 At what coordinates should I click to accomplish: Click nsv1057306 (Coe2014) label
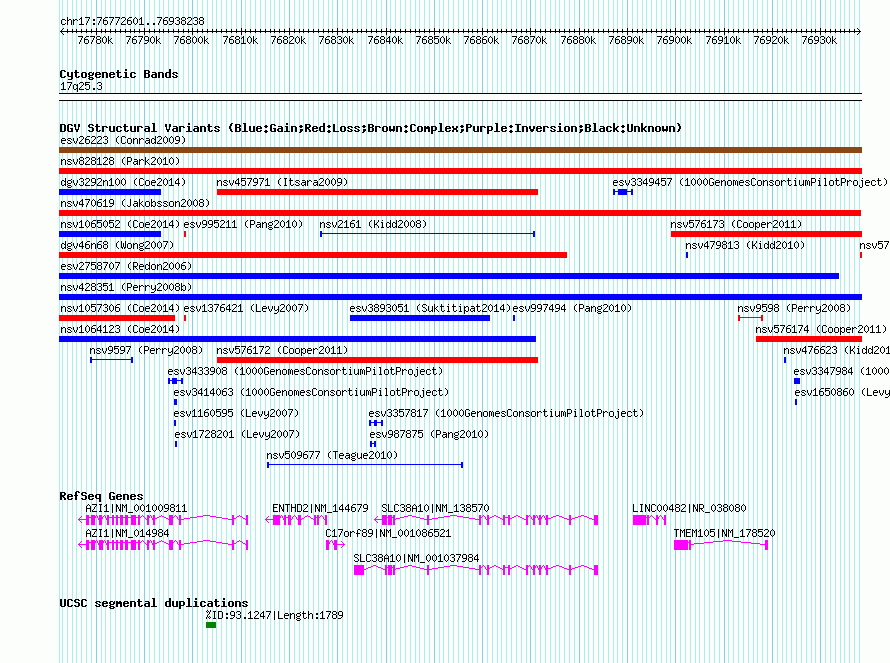pos(120,308)
